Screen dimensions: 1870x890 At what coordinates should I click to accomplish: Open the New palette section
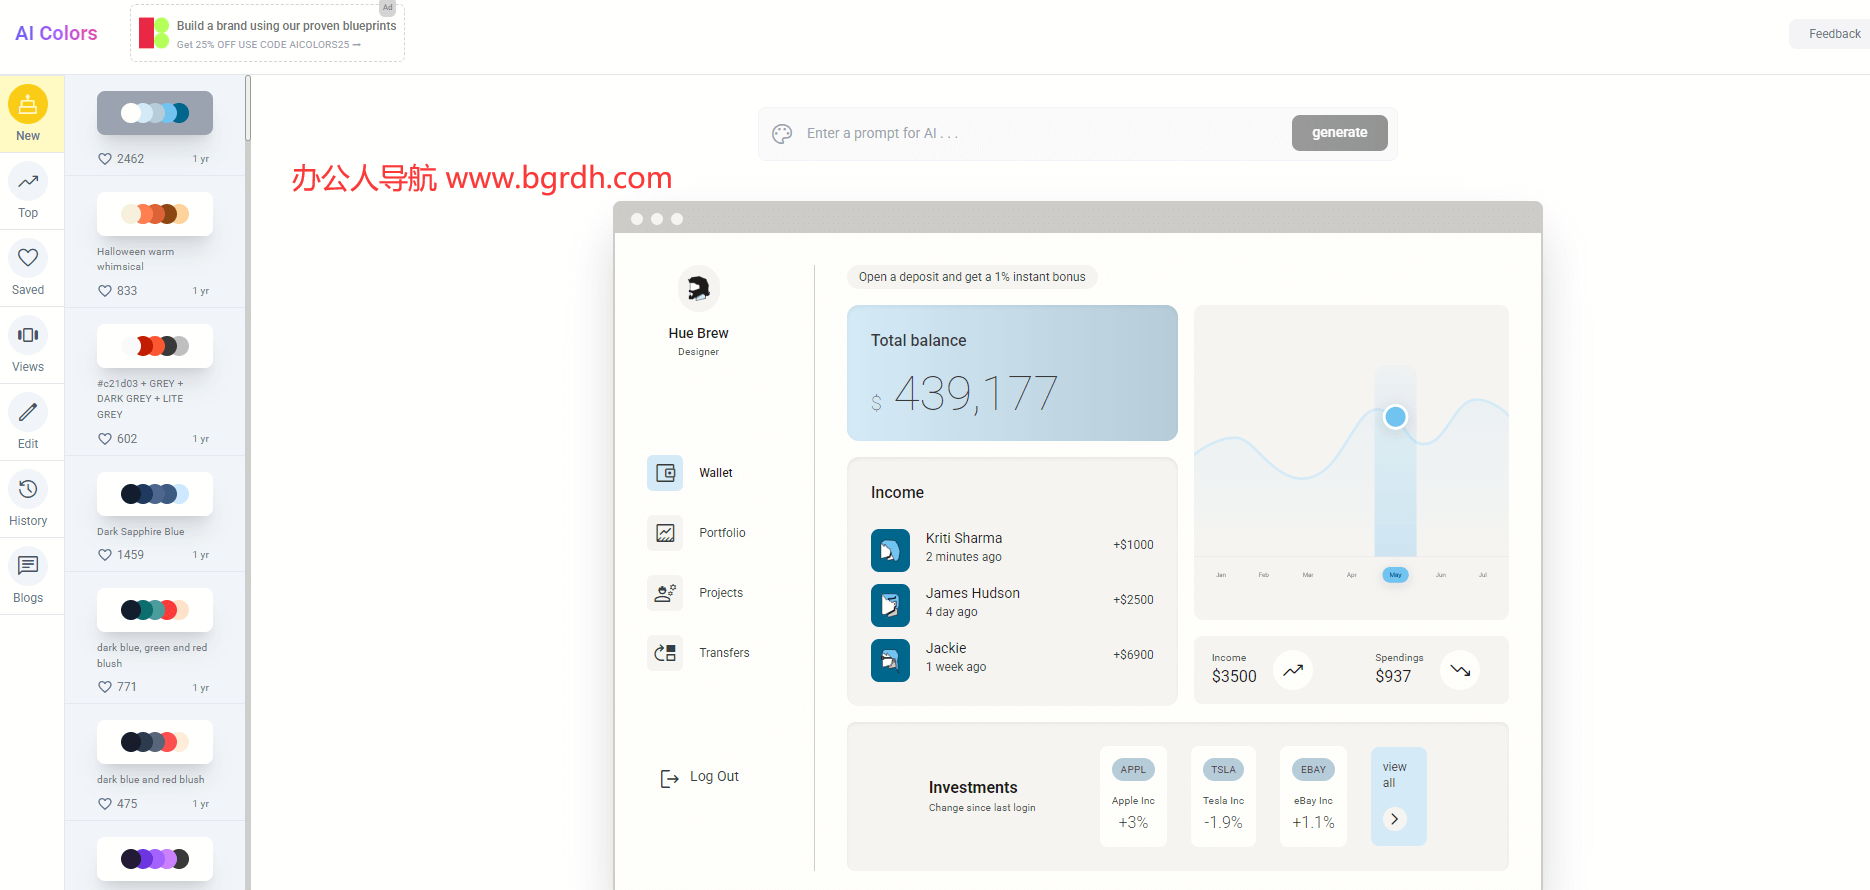28,113
